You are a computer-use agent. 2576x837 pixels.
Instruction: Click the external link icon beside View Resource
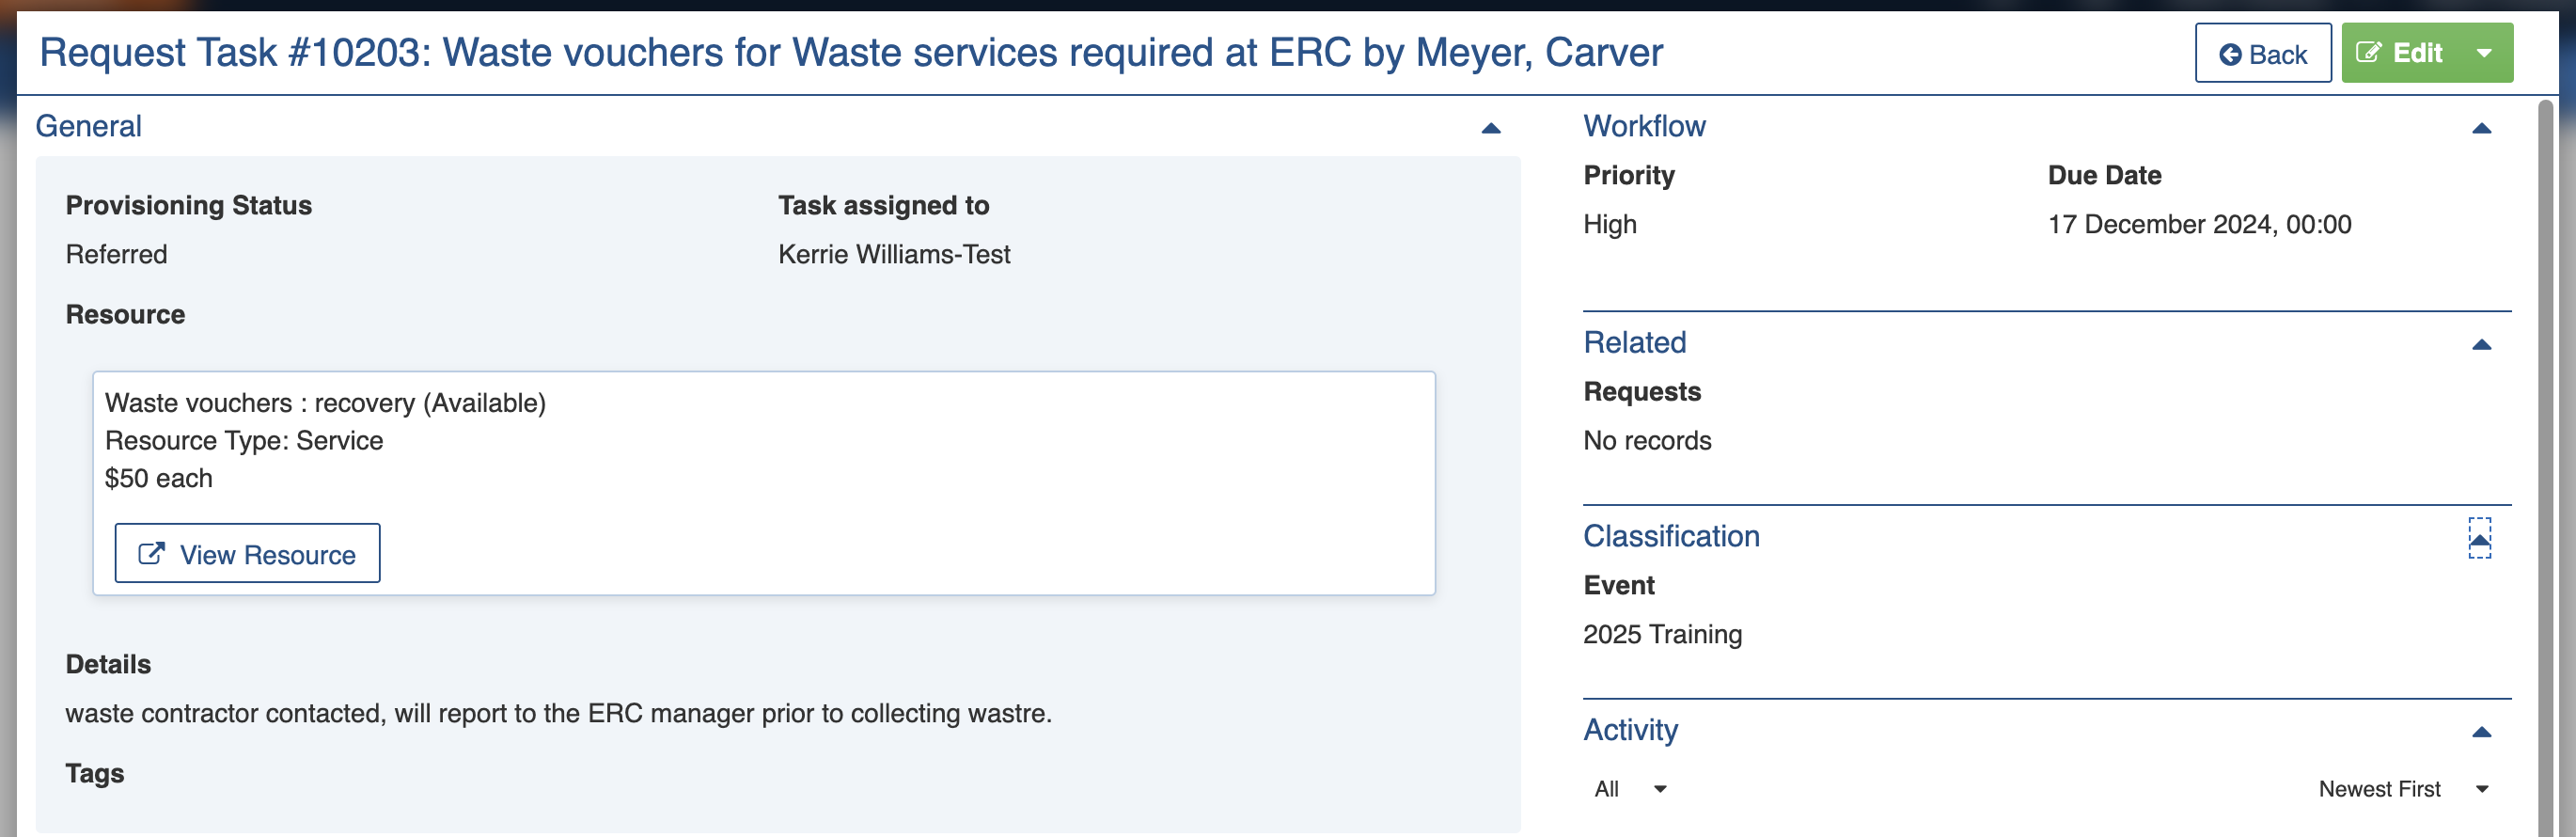pyautogui.click(x=151, y=554)
